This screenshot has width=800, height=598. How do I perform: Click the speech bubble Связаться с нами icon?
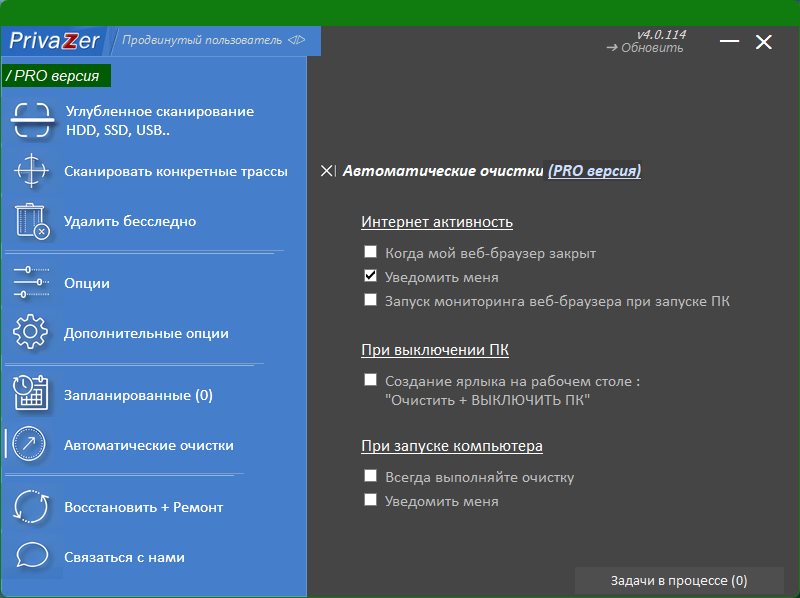click(31, 557)
